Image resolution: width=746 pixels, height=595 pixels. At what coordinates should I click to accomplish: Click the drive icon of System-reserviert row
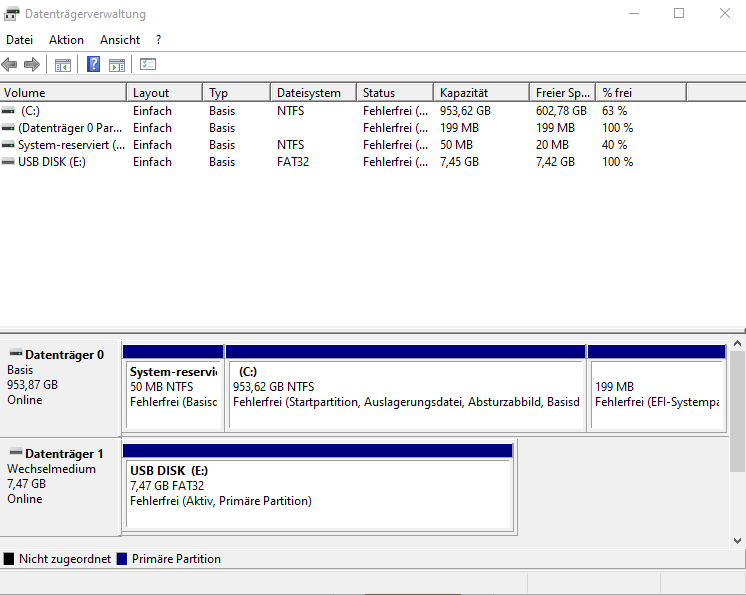point(8,145)
